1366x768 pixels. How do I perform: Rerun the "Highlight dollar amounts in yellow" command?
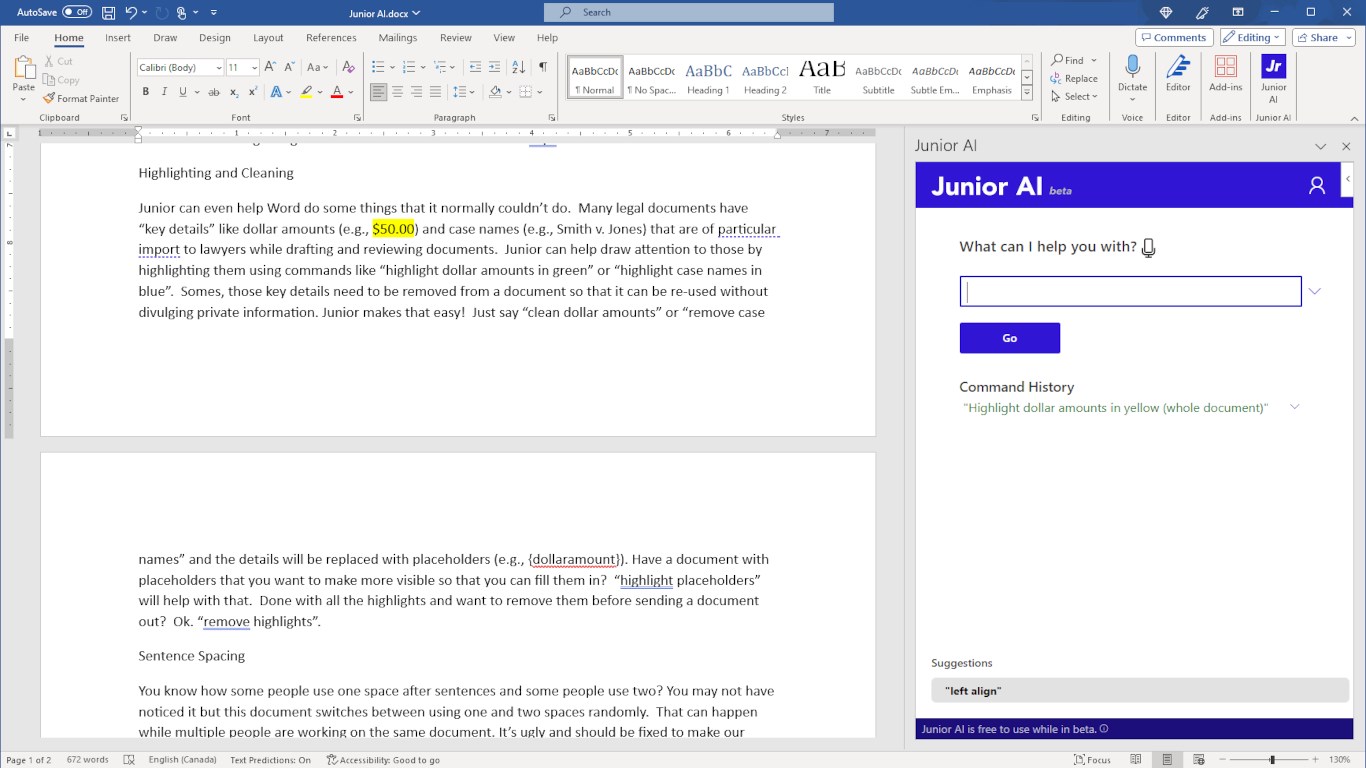[1115, 408]
